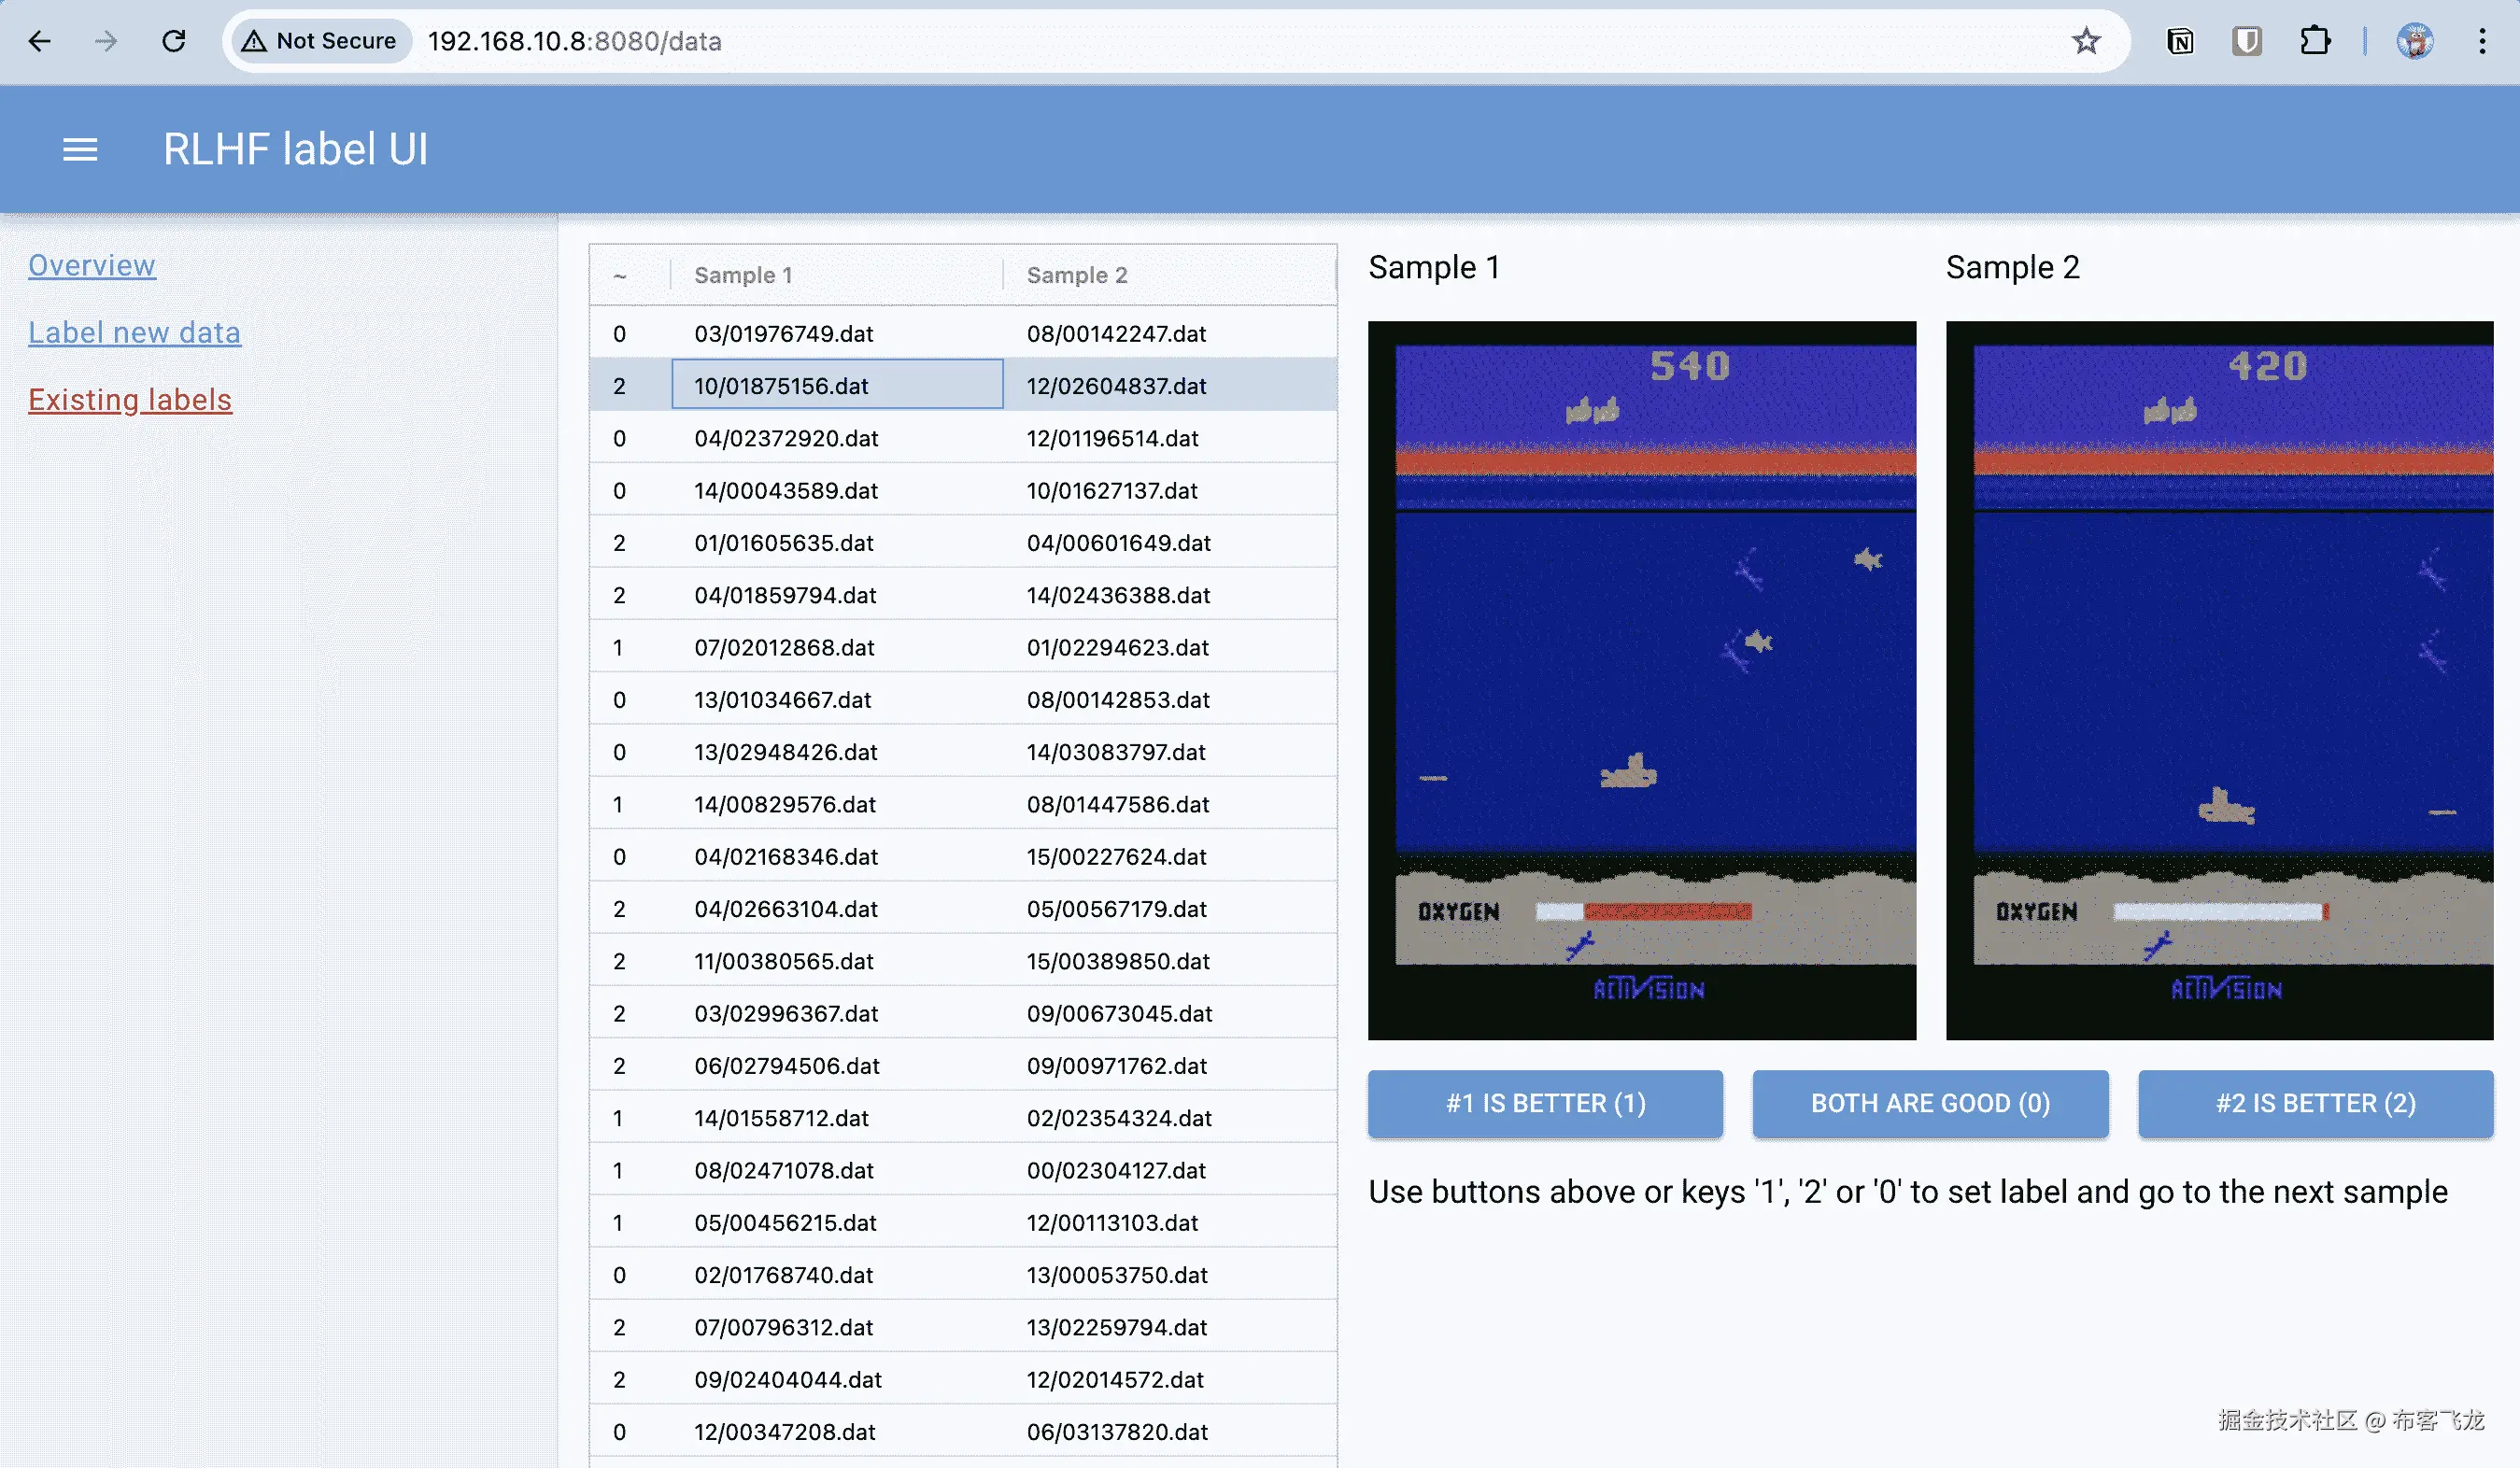The width and height of the screenshot is (2520, 1468).
Task: Reload the page with refresh icon
Action: click(x=174, y=41)
